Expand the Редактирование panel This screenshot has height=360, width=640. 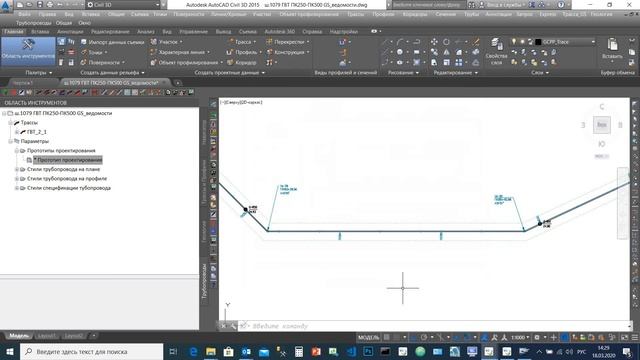click(x=455, y=73)
